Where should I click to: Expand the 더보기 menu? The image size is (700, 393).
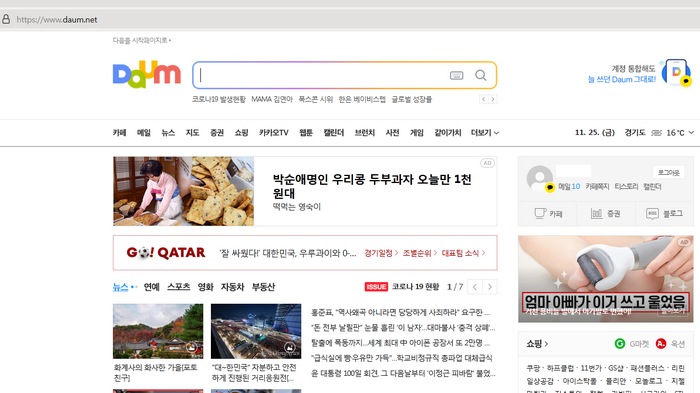485,133
